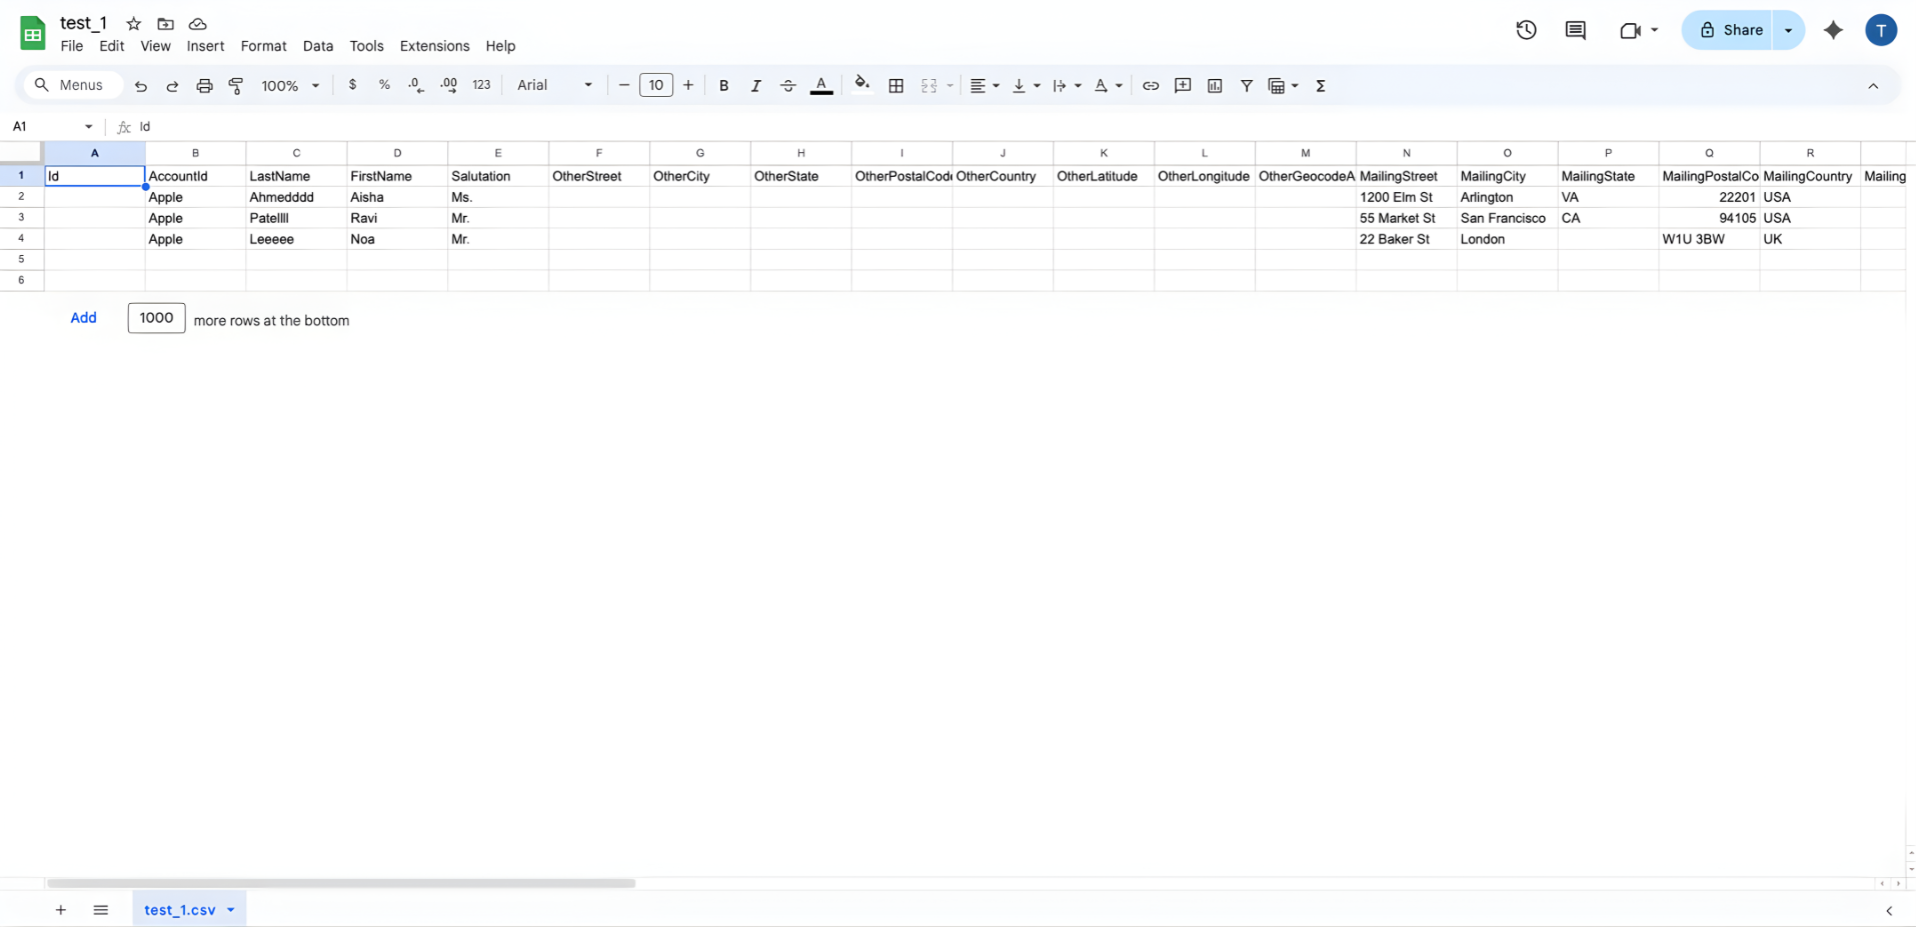Select the Fill color icon

pyautogui.click(x=861, y=86)
